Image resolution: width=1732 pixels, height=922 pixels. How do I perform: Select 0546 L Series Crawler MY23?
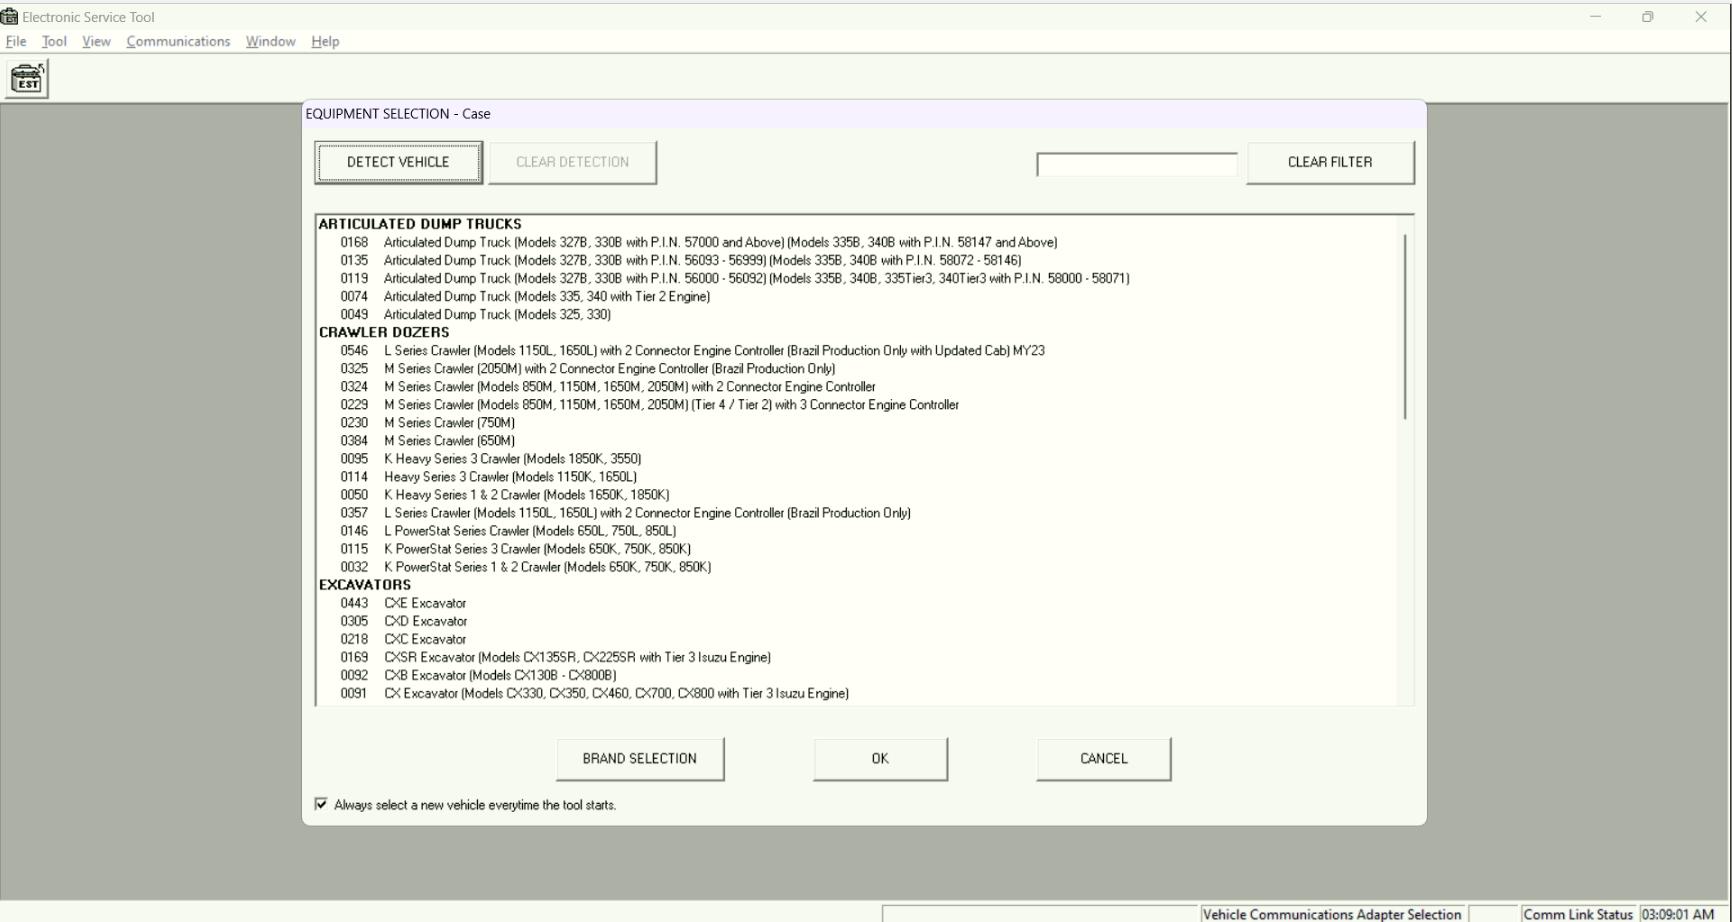tap(692, 351)
